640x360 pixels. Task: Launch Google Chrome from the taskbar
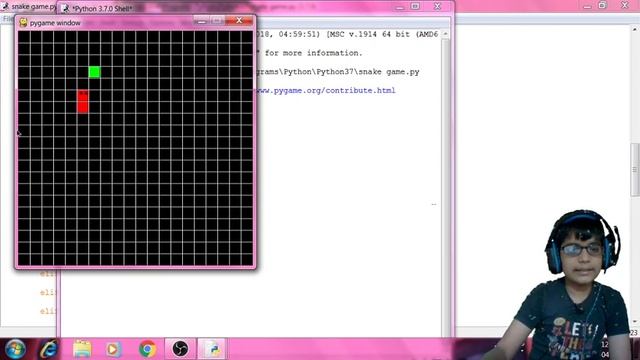click(x=147, y=349)
